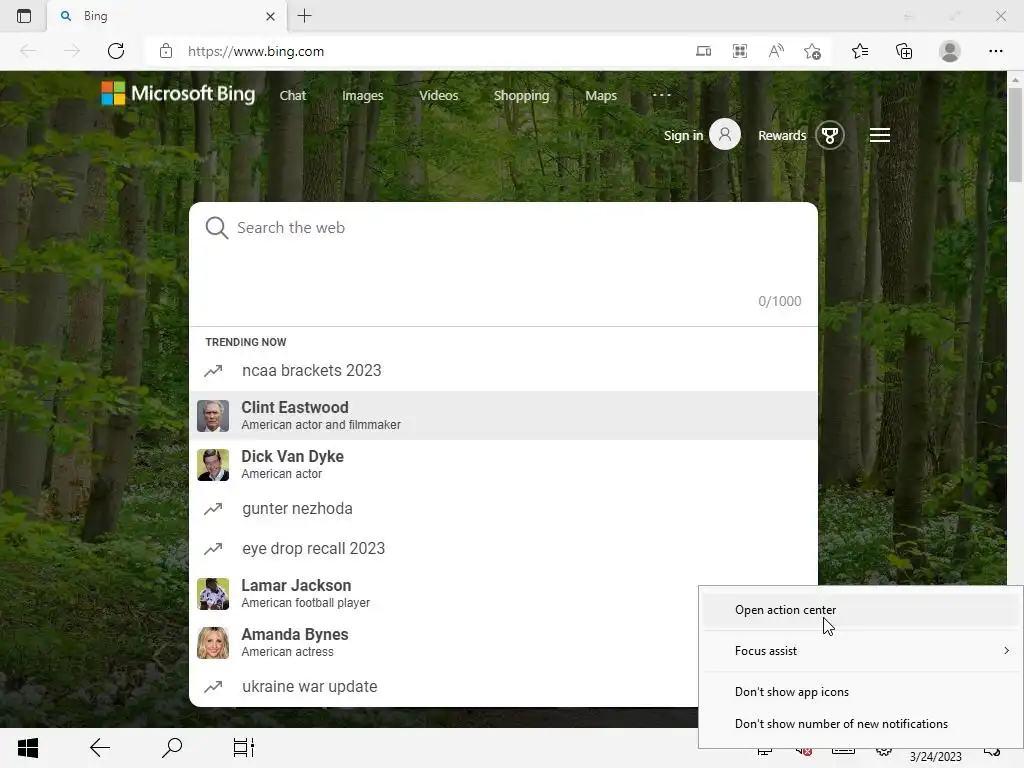Click the address bar URL

pos(255,52)
